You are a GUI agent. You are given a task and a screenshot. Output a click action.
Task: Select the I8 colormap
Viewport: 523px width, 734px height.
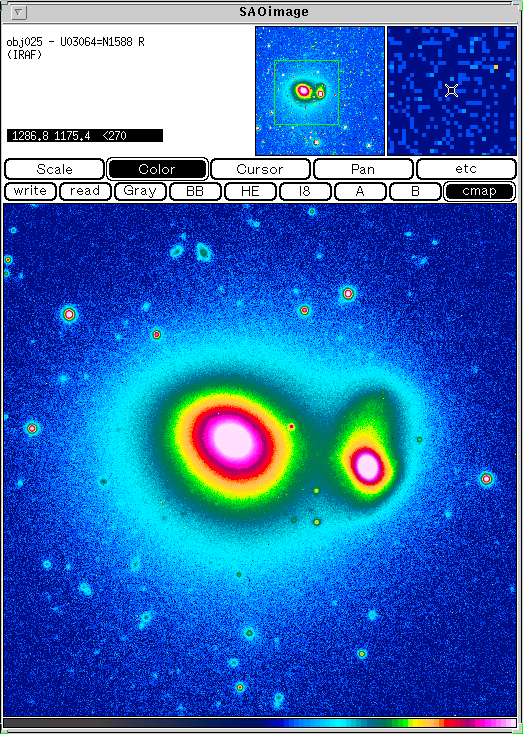pos(305,191)
